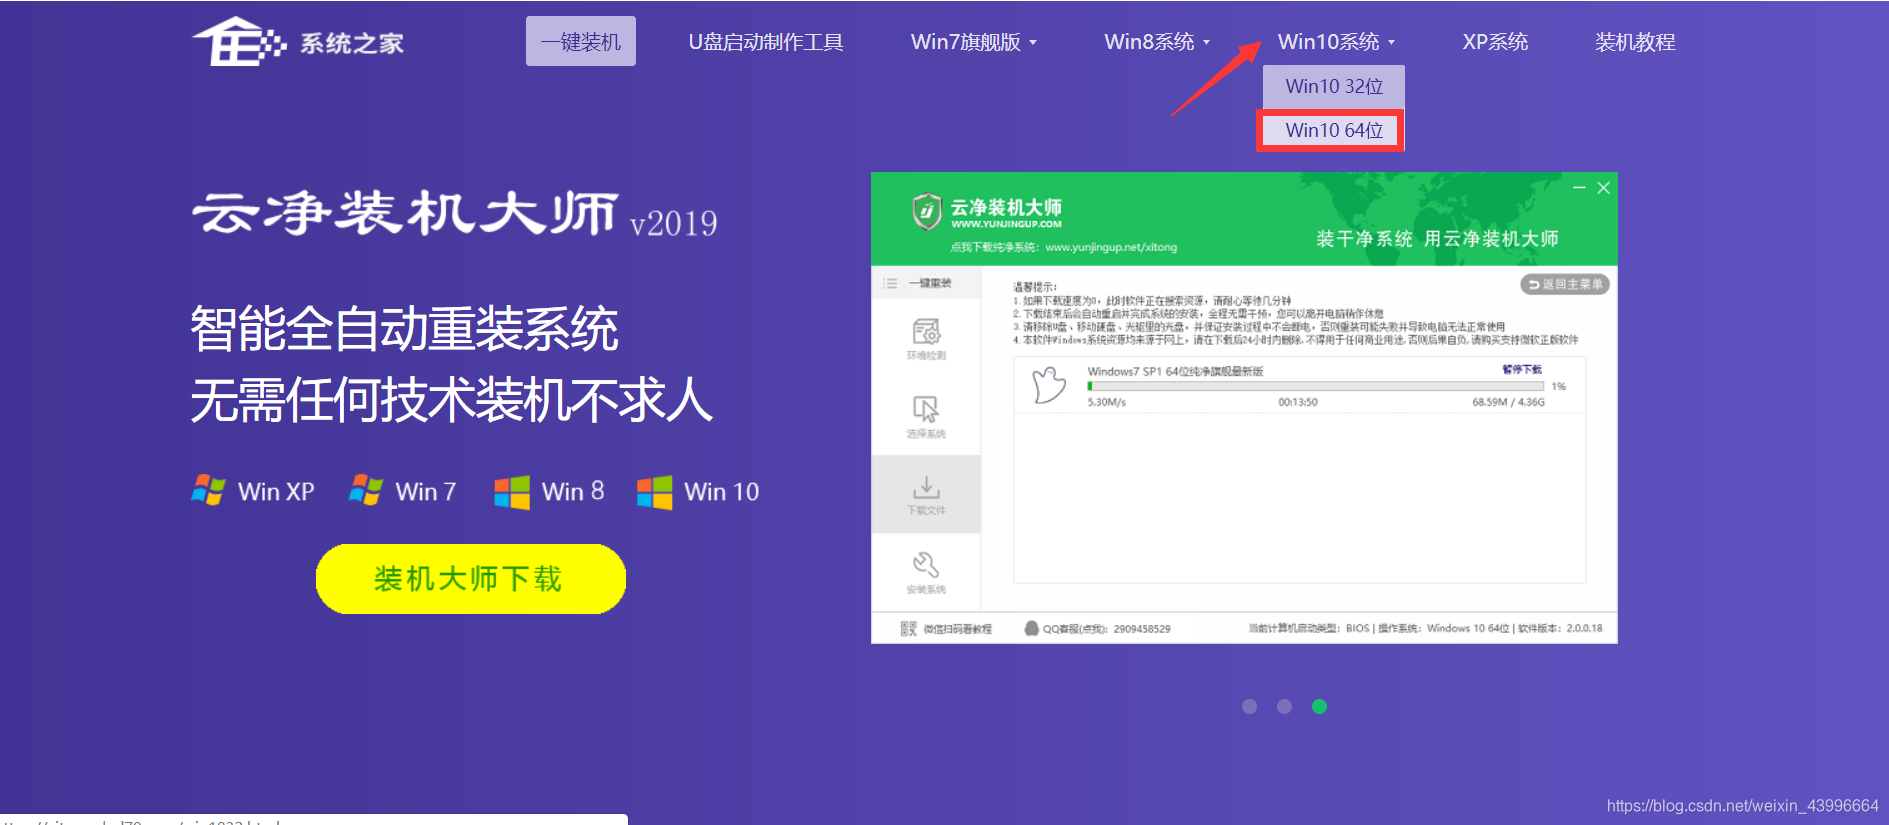Viewport: 1889px width, 825px height.
Task: Click the 无需任何技术装机不求人 tagline
Action: click(x=452, y=400)
